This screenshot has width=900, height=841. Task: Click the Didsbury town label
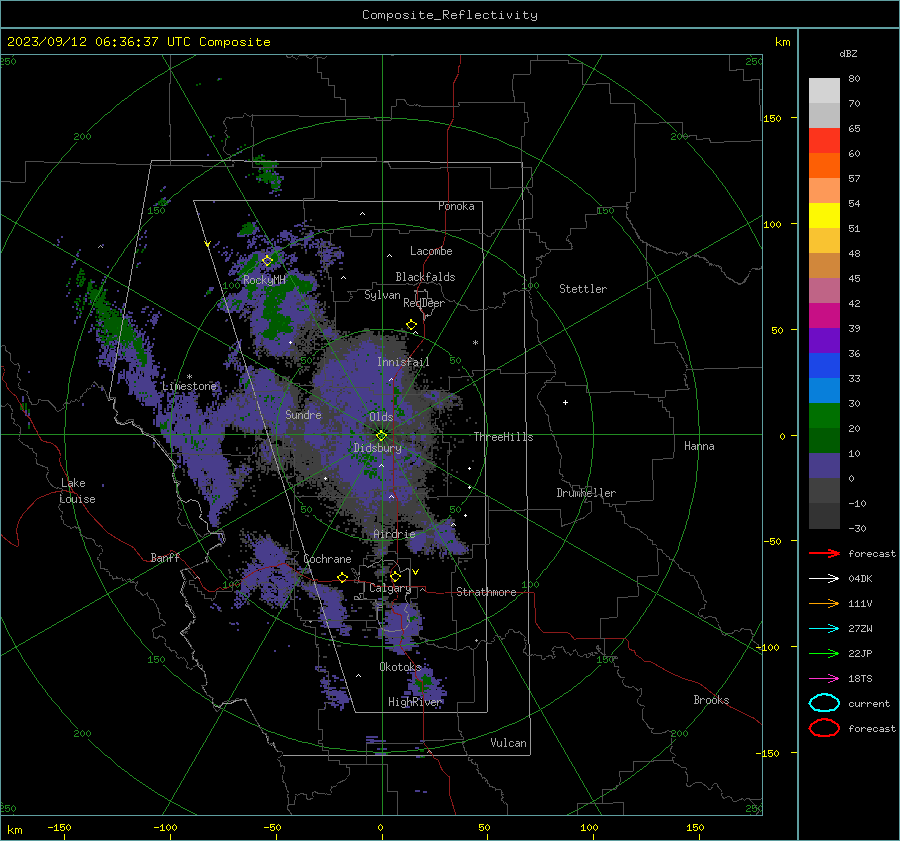click(x=378, y=448)
